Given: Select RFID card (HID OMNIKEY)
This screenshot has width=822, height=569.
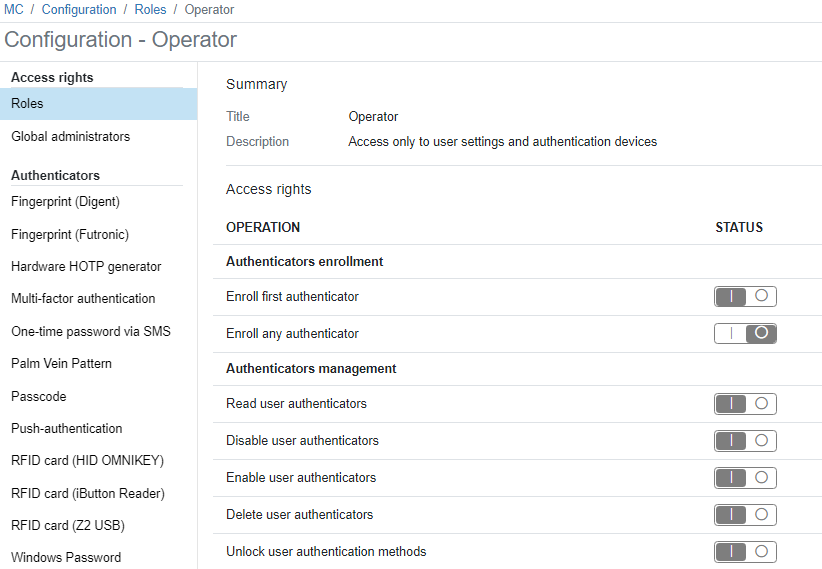Looking at the screenshot, I should point(87,460).
